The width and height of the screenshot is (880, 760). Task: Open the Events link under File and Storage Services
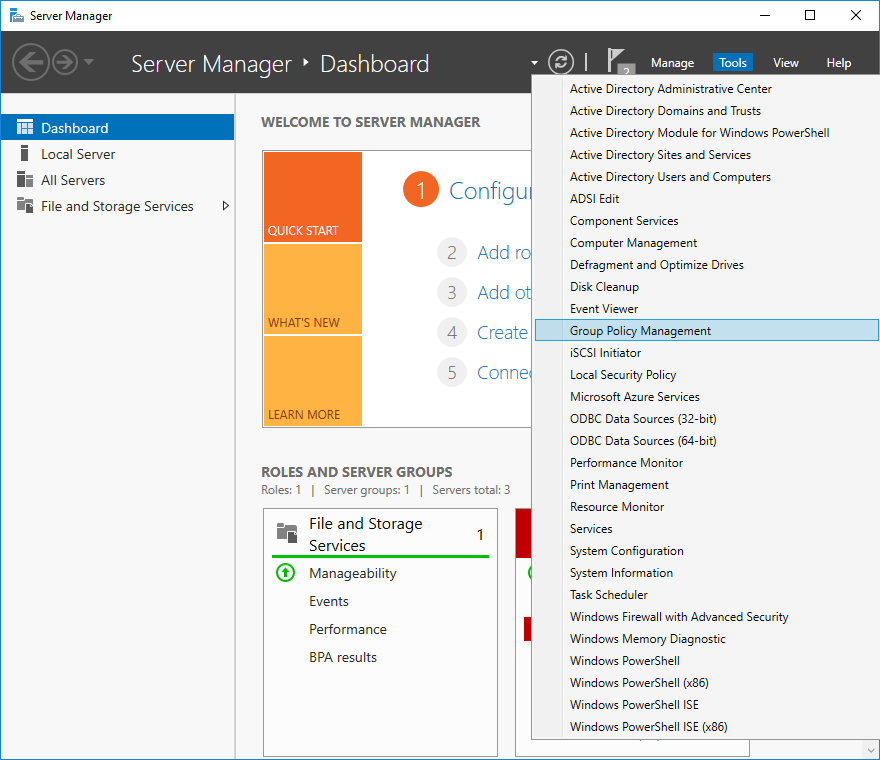pyautogui.click(x=329, y=601)
